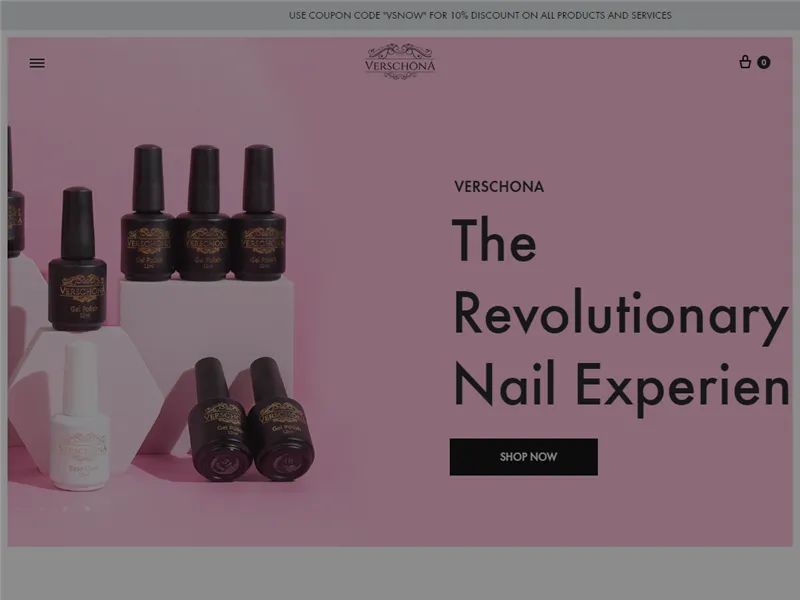The image size is (800, 600).
Task: Click the rightmost bottle of the upright trio
Action: pyautogui.click(x=259, y=213)
